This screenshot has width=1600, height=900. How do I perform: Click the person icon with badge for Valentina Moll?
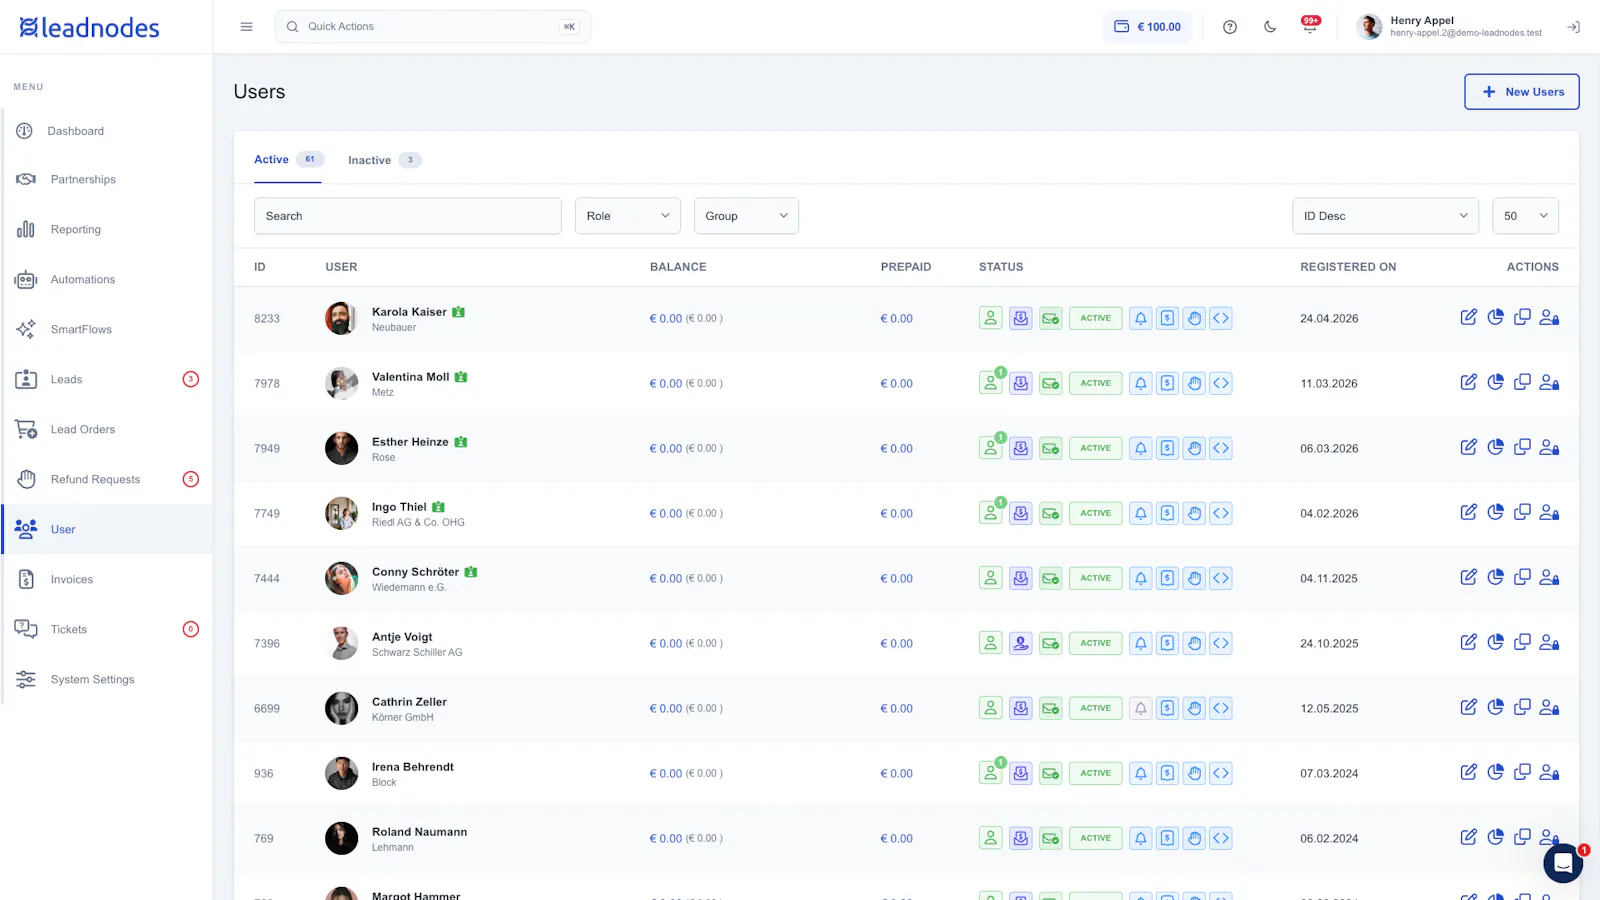pos(990,383)
